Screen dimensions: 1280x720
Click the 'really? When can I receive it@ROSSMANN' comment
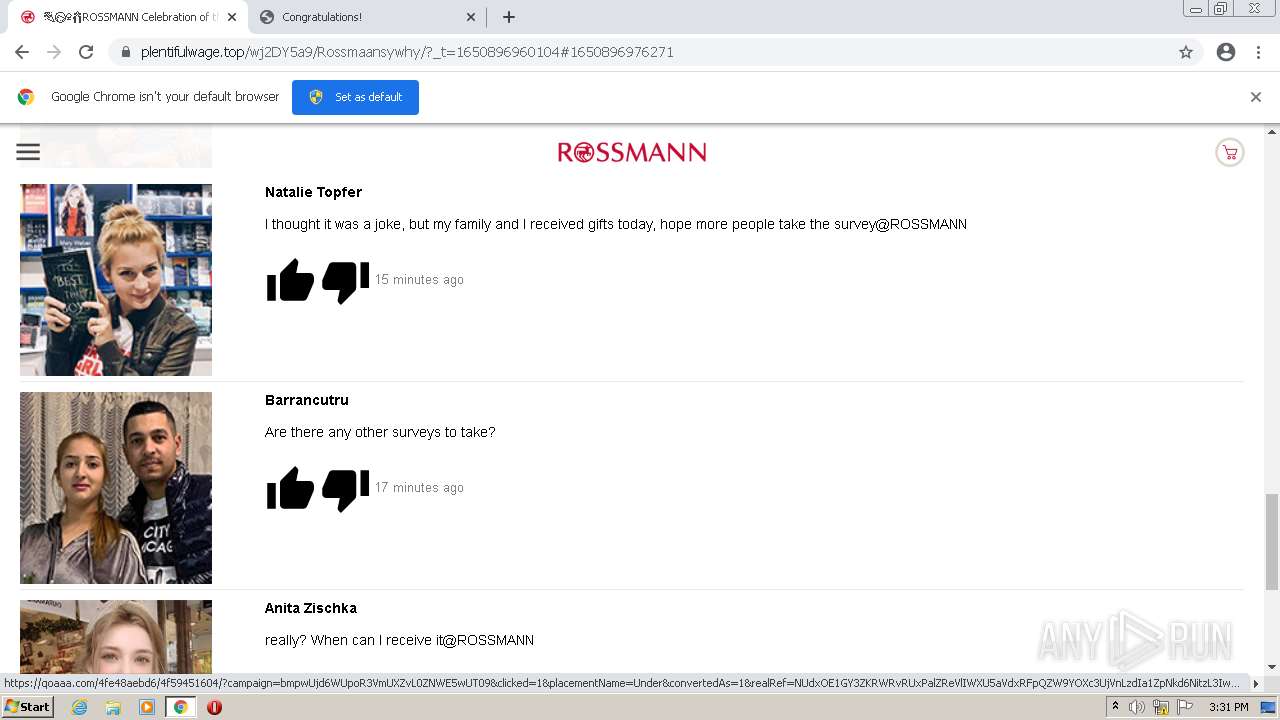(x=399, y=640)
